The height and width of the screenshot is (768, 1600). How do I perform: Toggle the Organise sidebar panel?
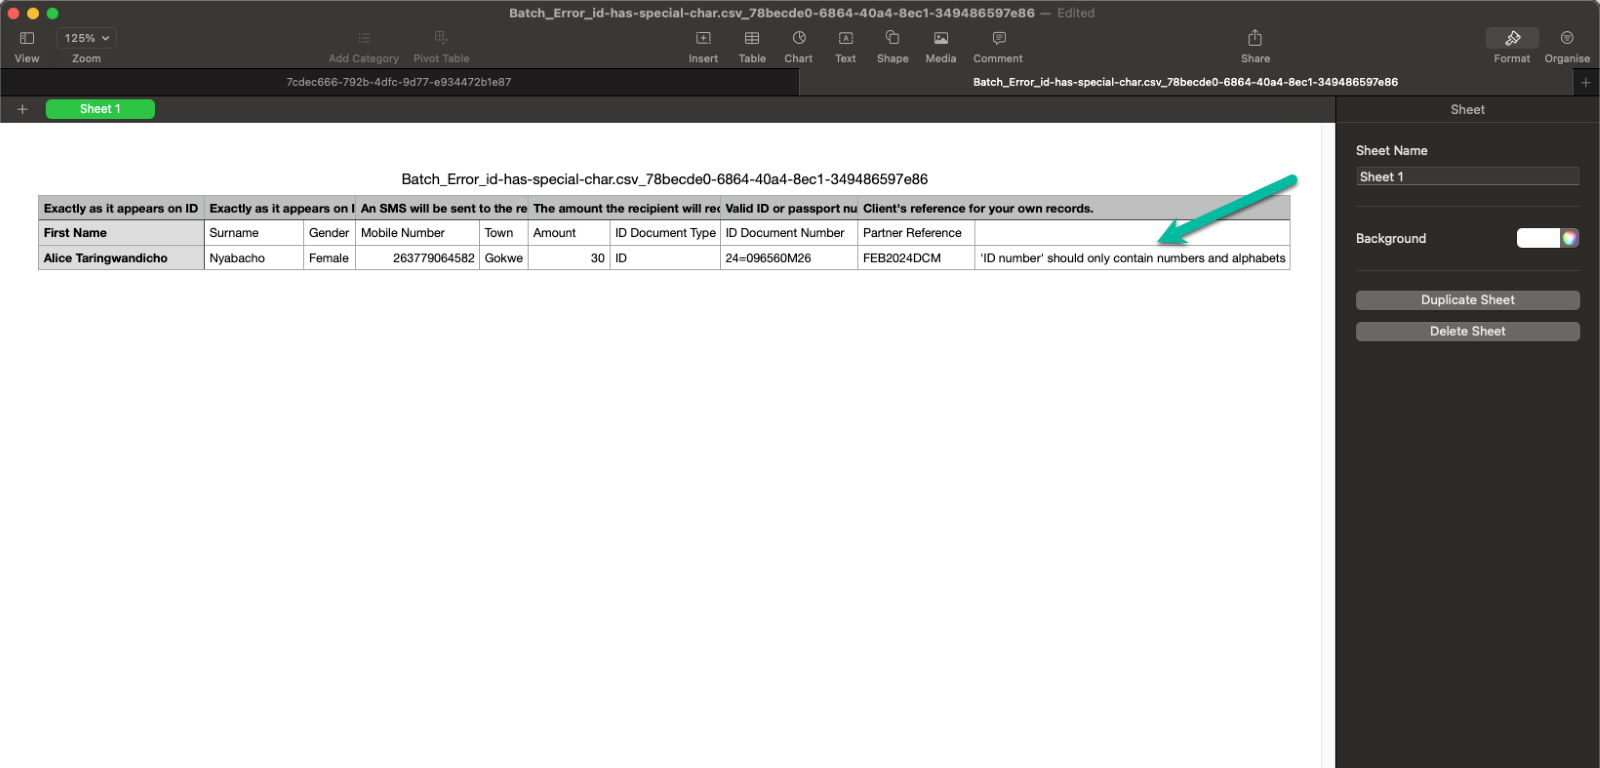click(1567, 38)
